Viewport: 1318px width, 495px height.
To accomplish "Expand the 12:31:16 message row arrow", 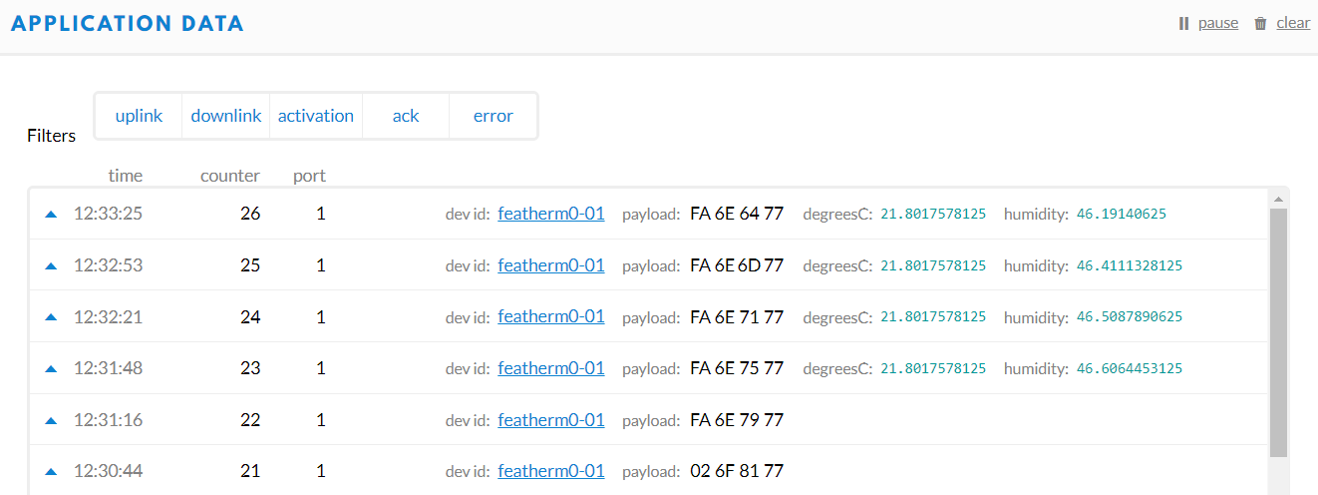I will click(x=51, y=421).
